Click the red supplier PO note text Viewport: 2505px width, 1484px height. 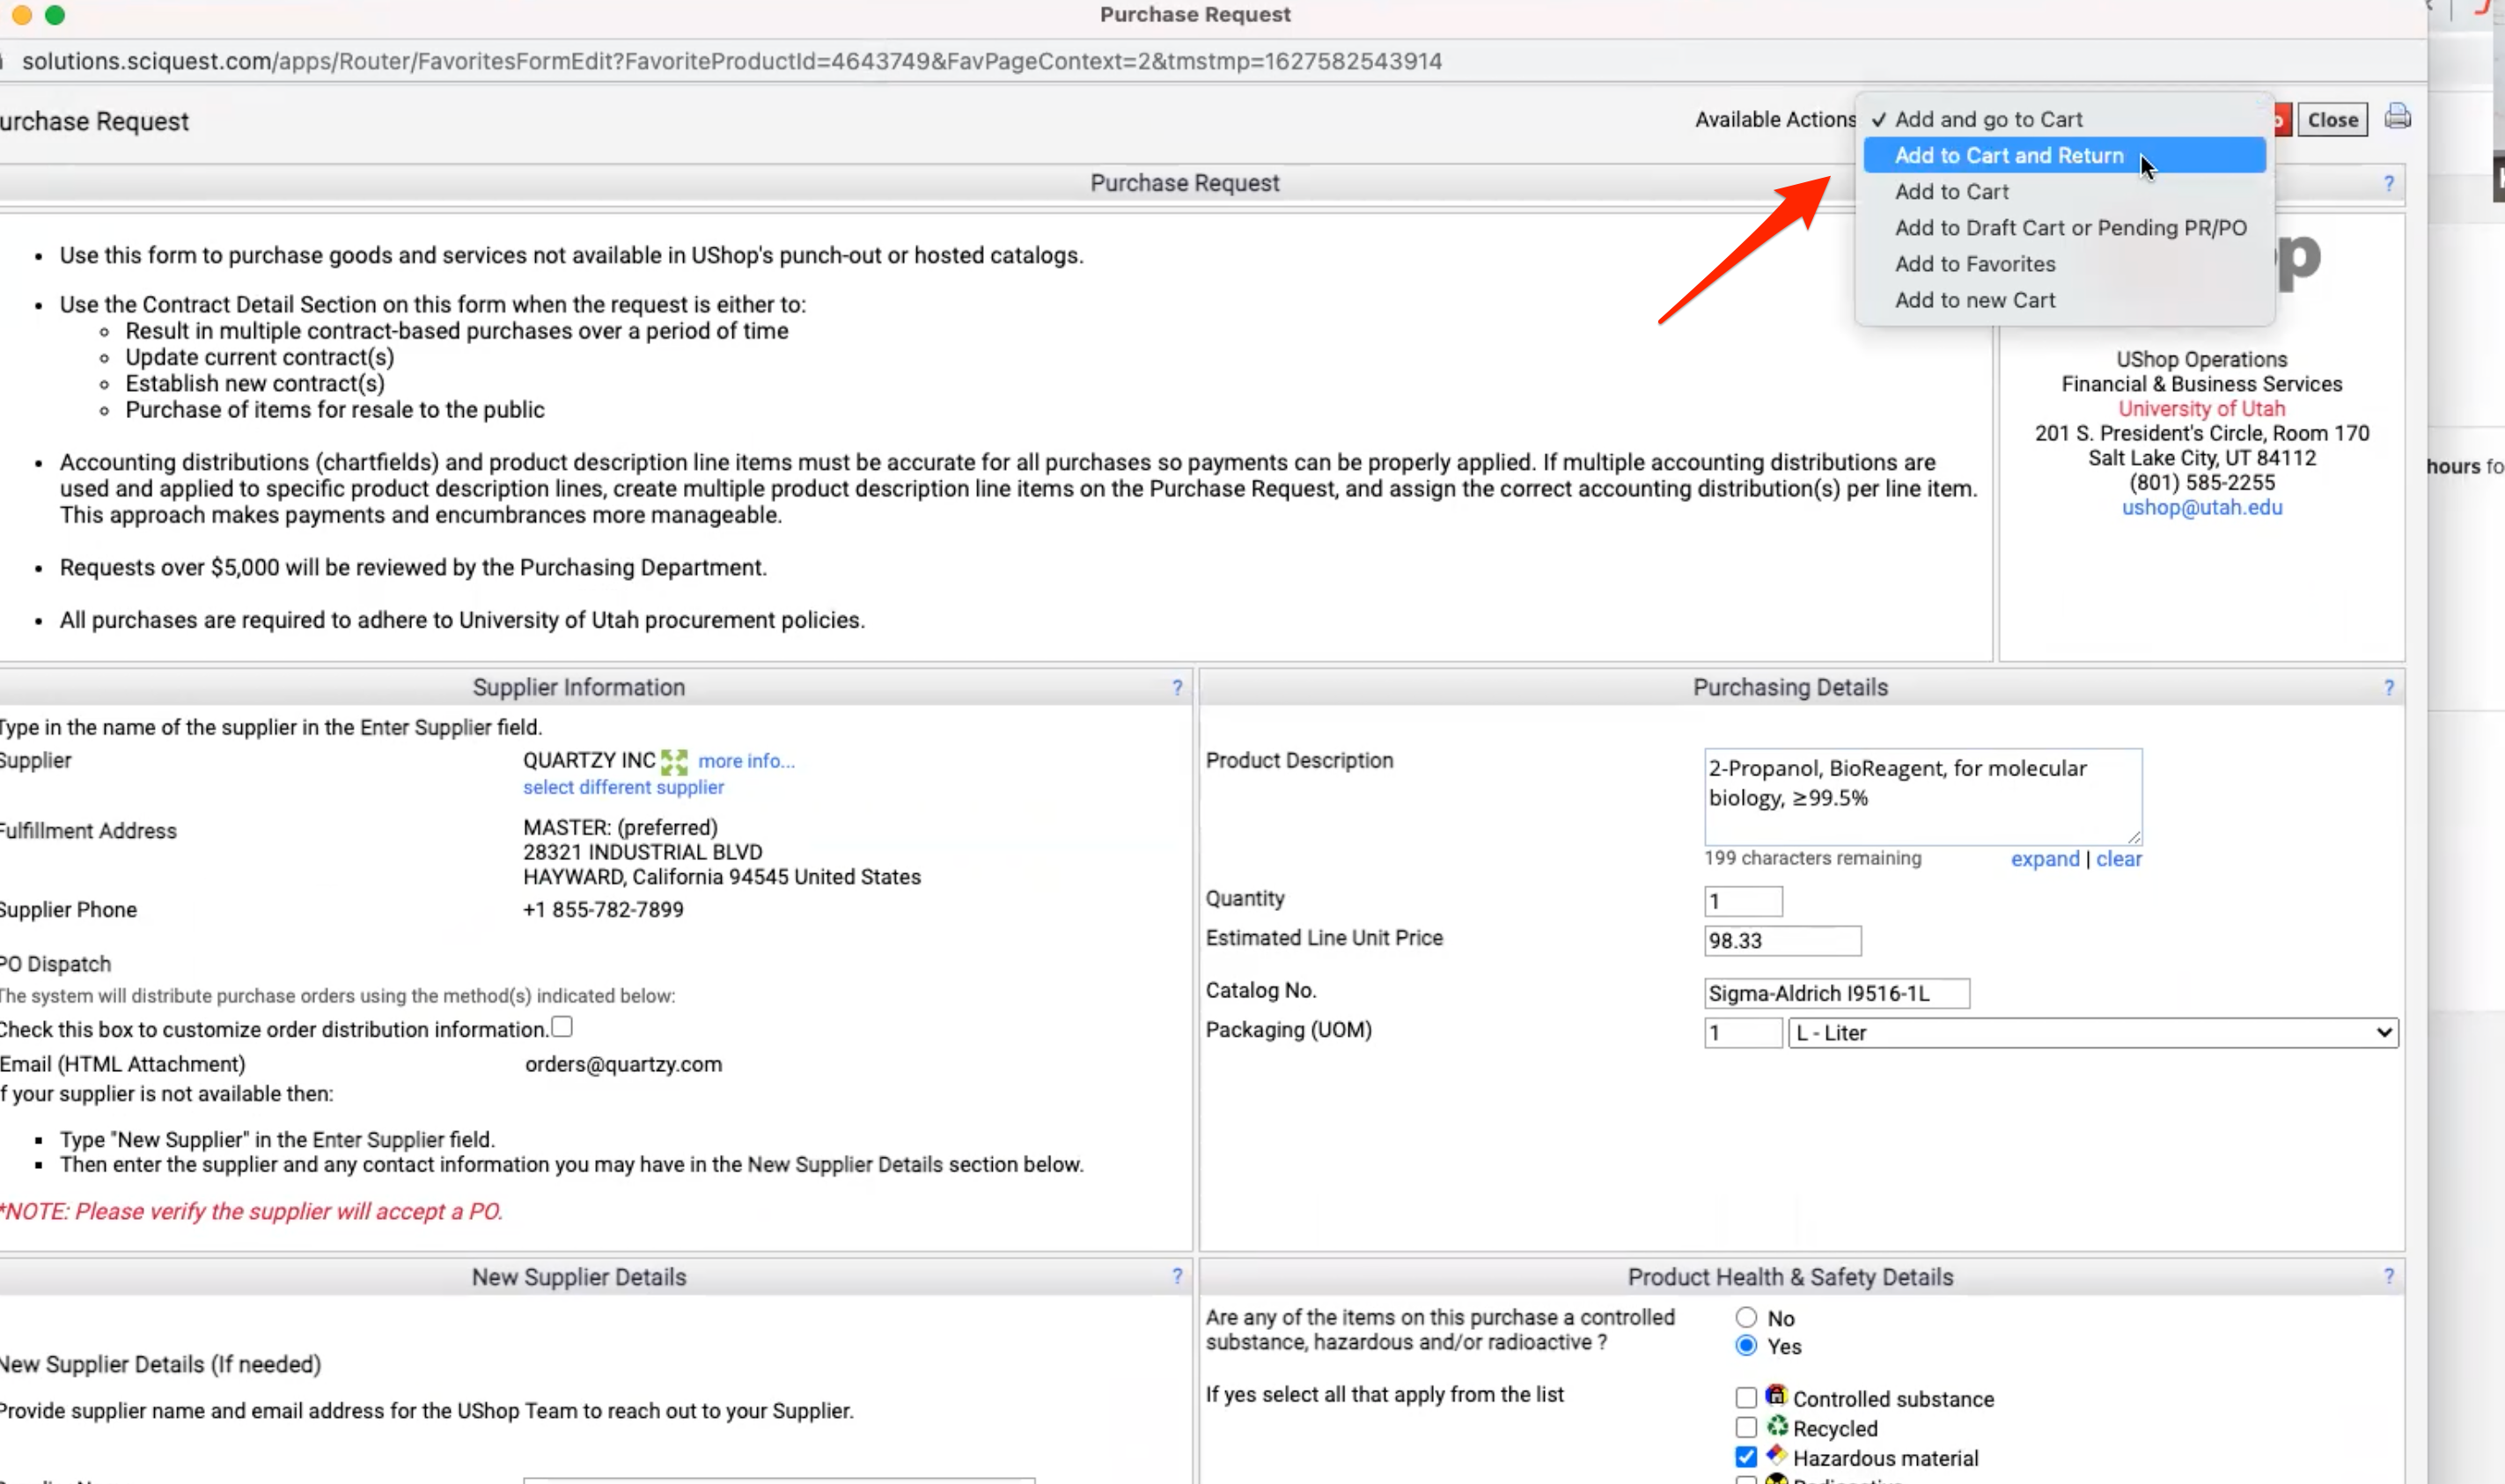[251, 1212]
